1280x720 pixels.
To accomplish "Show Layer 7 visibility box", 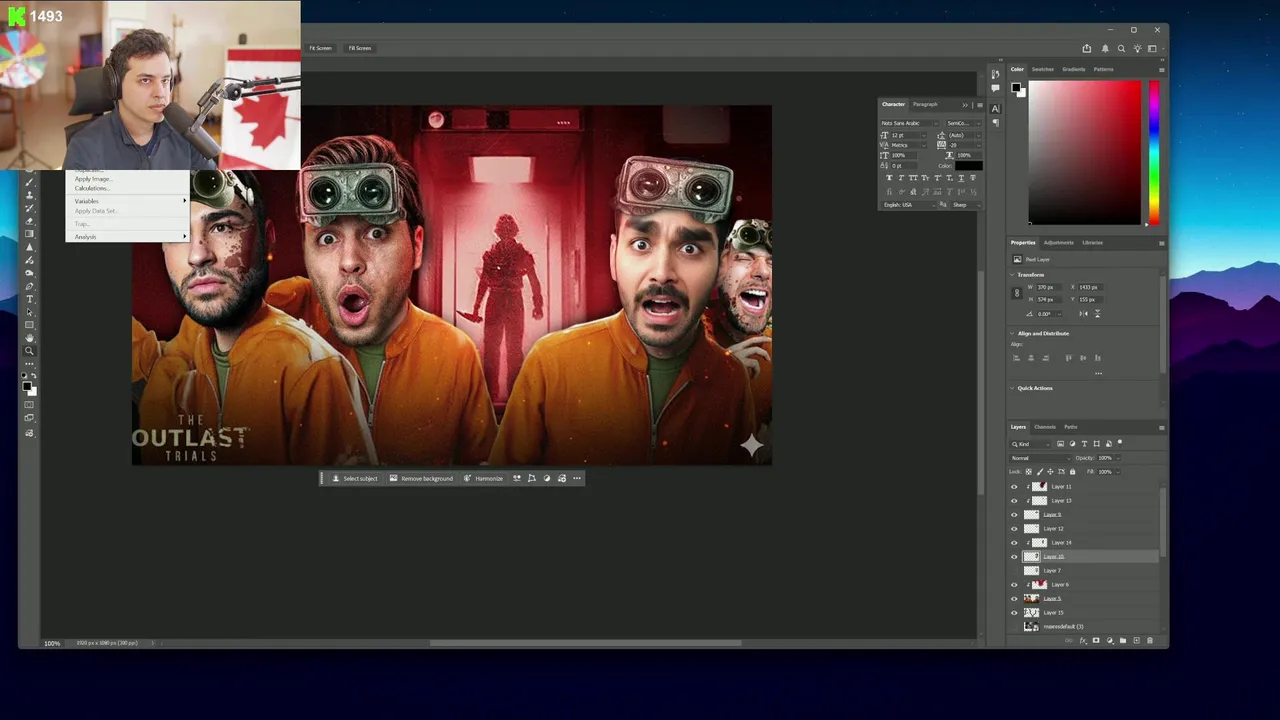I will (1014, 571).
